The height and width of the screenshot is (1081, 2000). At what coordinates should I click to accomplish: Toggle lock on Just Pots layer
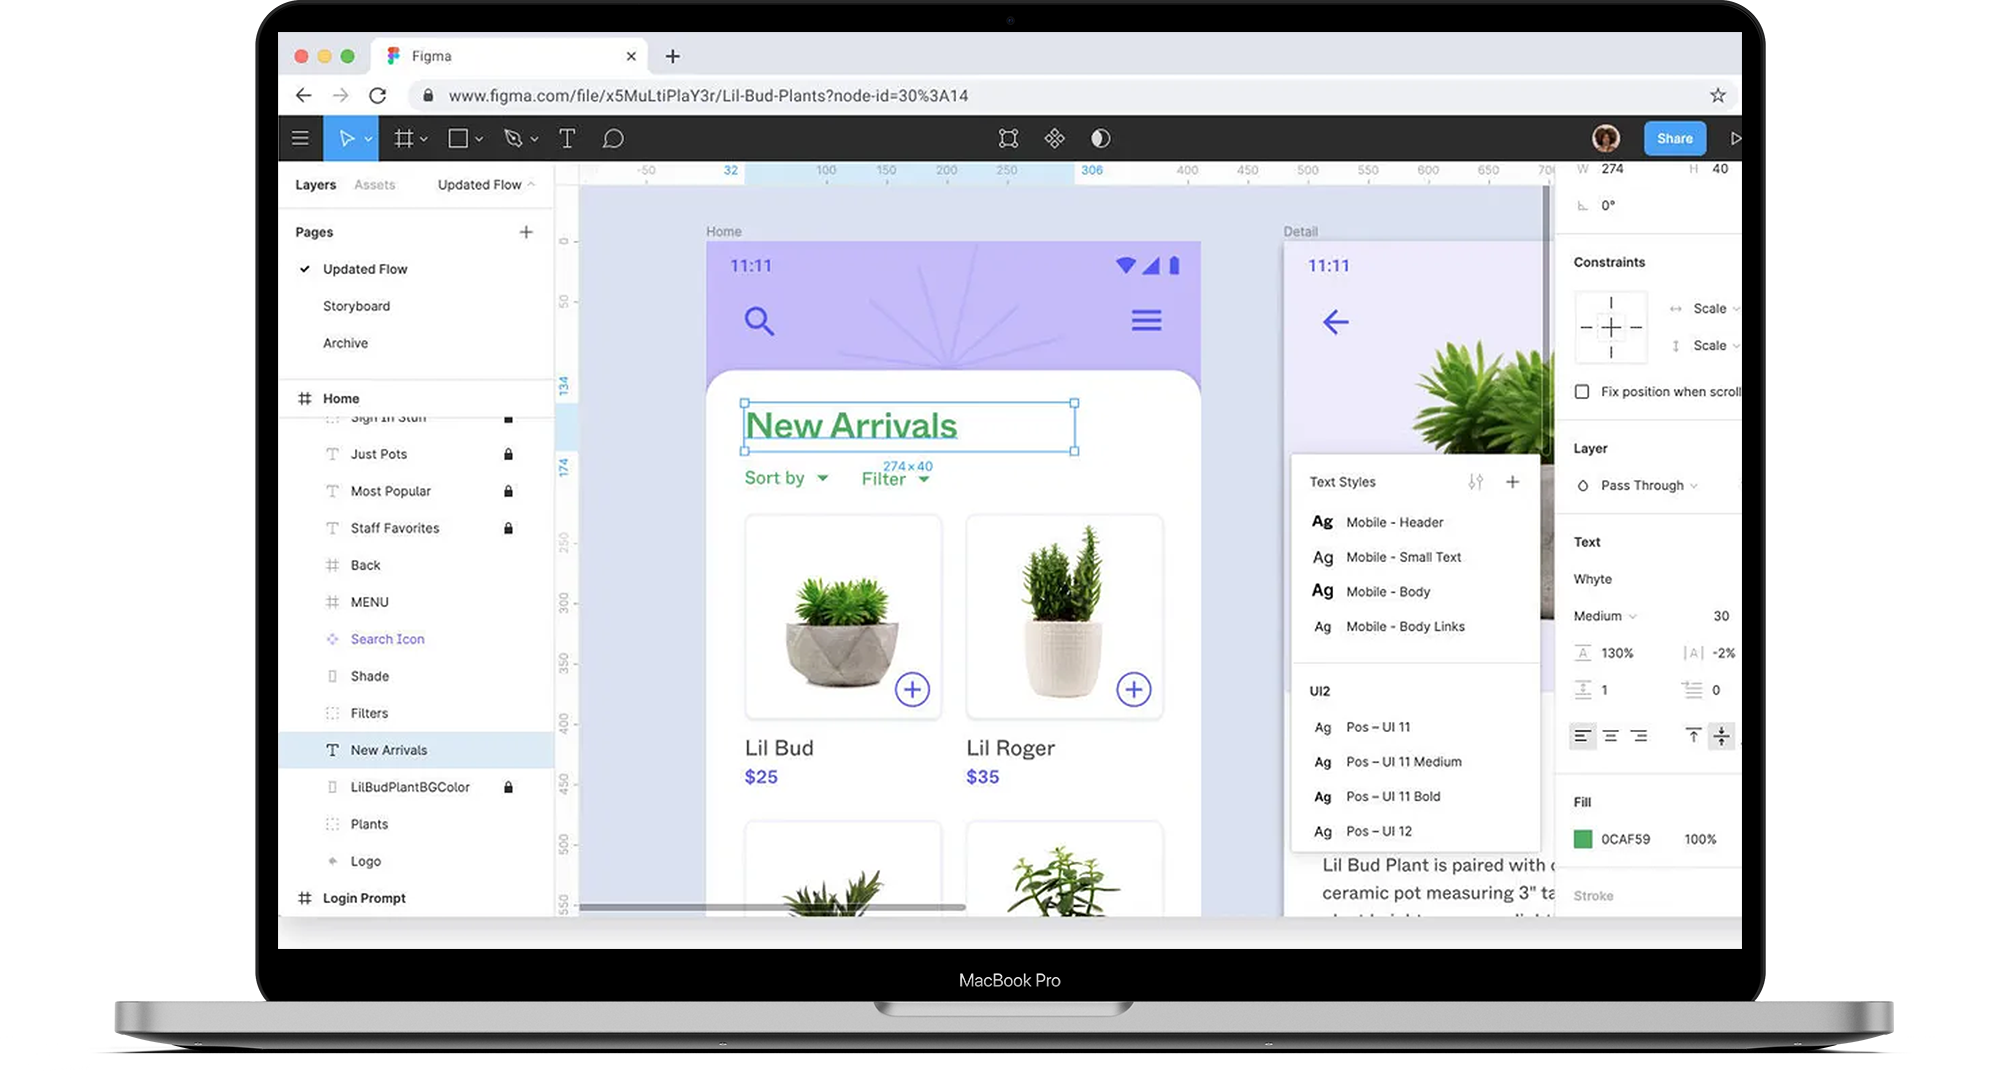[x=508, y=454]
